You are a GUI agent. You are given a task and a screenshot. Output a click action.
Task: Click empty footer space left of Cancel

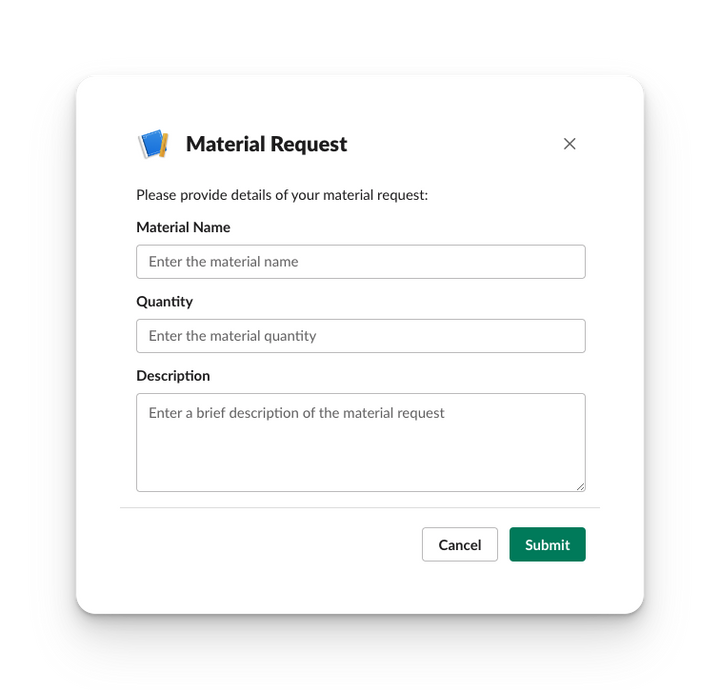270,545
